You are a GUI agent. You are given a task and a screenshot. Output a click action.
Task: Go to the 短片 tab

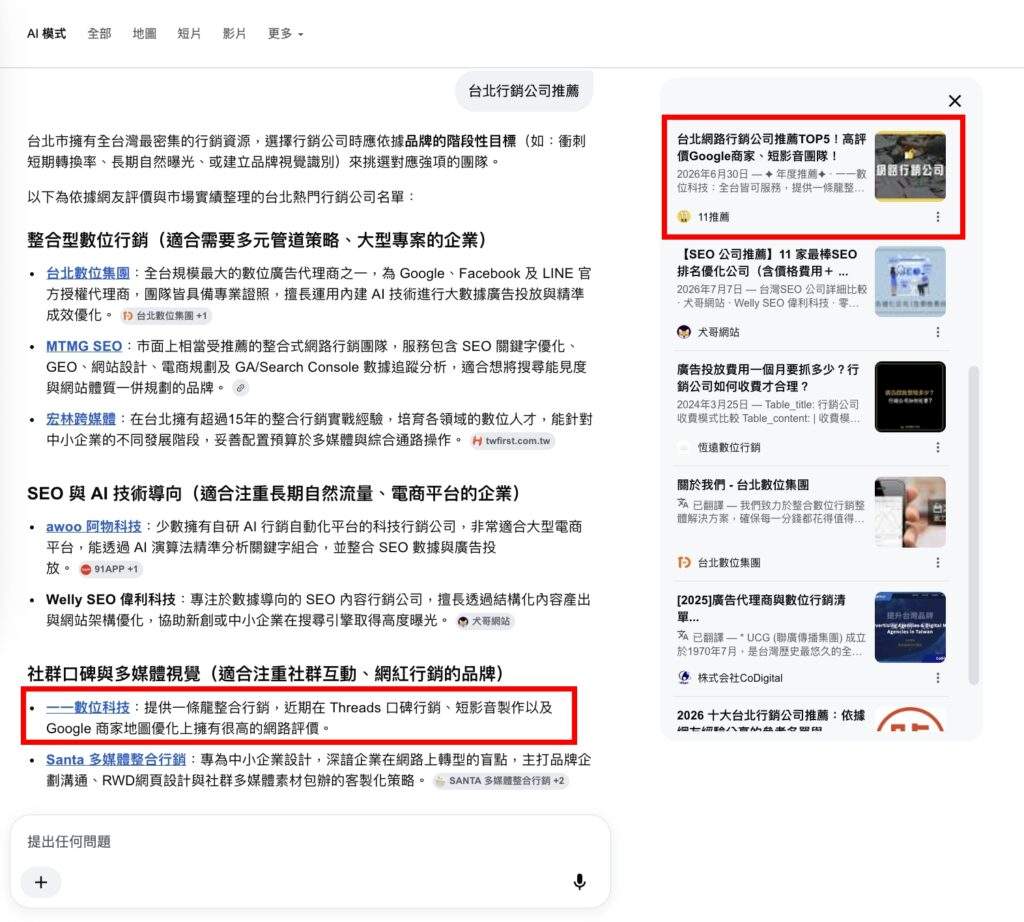point(189,34)
